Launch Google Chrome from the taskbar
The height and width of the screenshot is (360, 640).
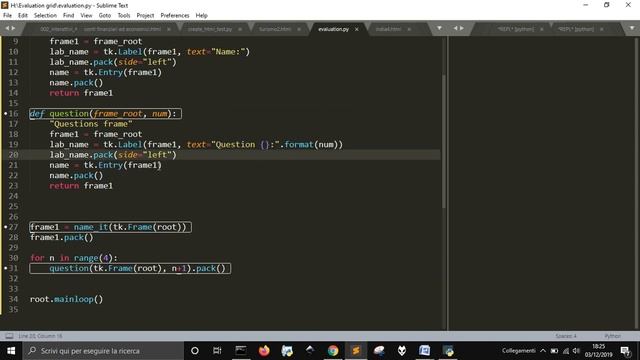pyautogui.click(x=333, y=351)
